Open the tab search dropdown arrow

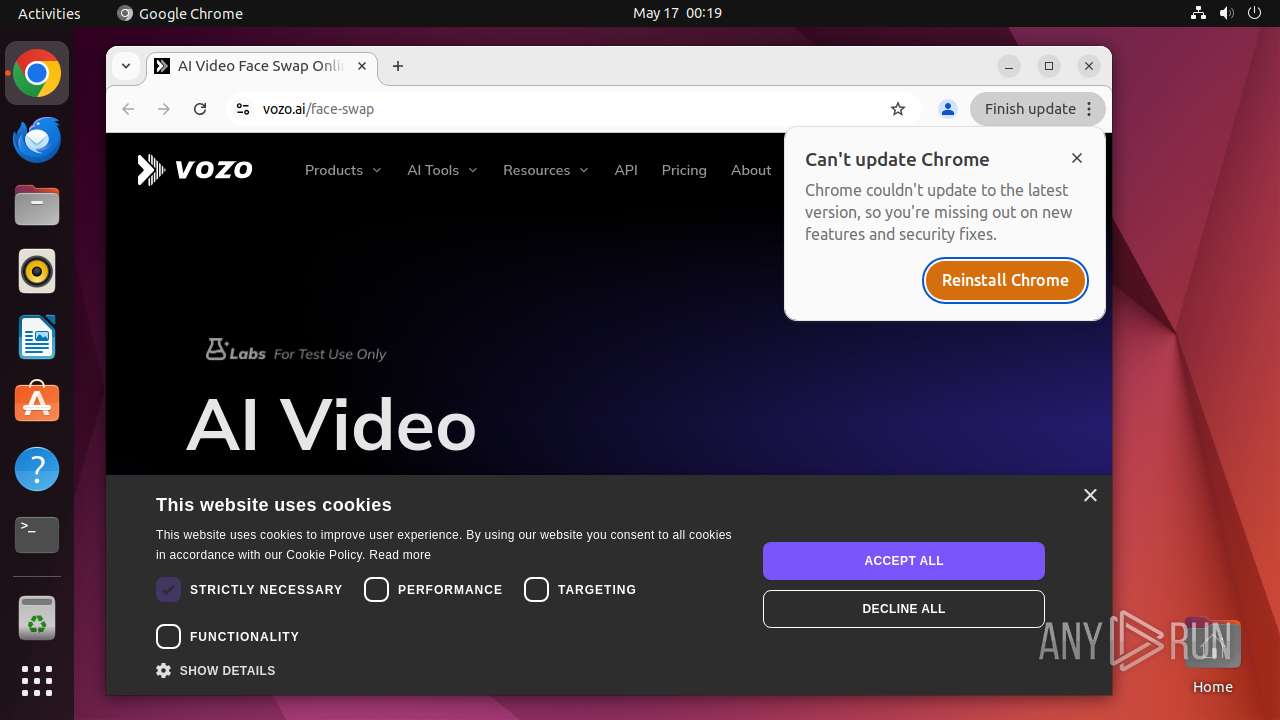pos(126,66)
